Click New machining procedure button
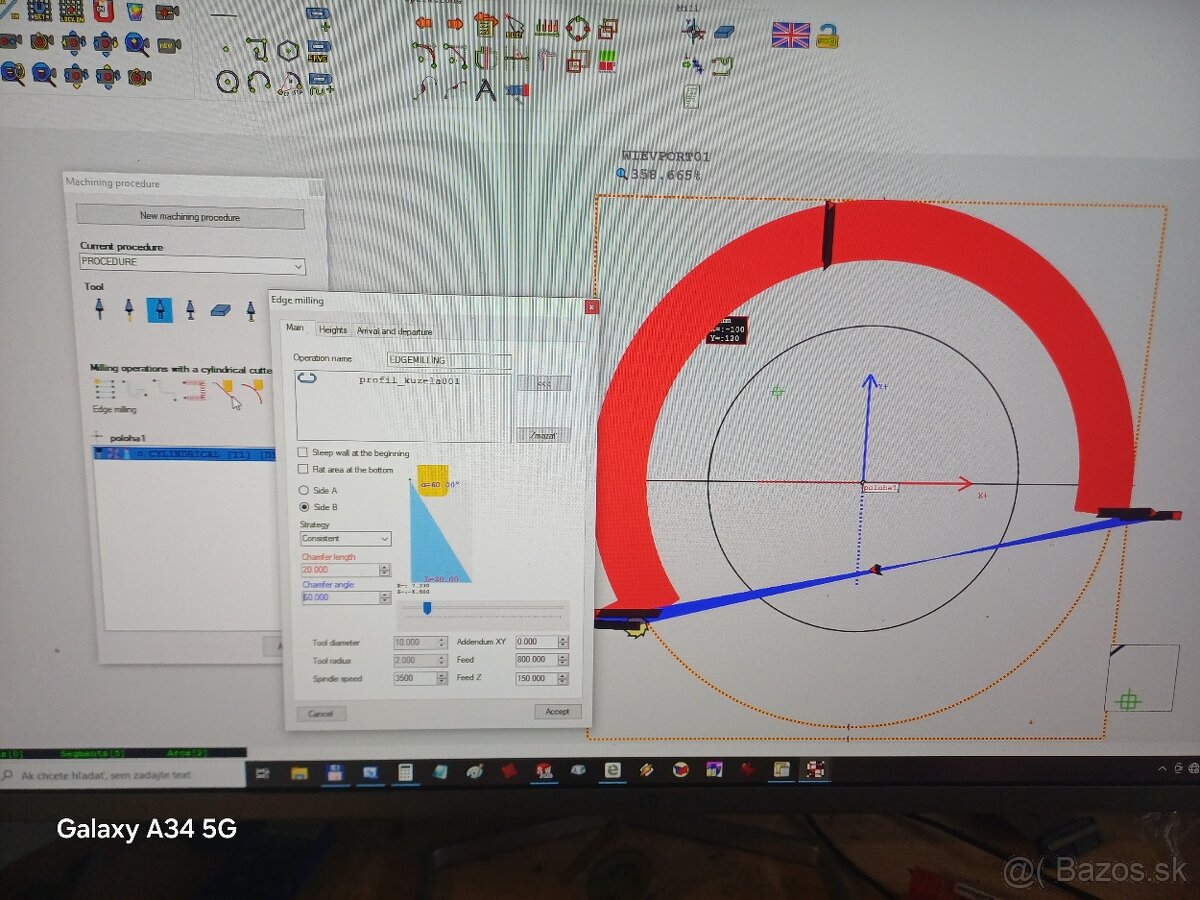Screen dimensions: 1200x900 click(x=190, y=217)
